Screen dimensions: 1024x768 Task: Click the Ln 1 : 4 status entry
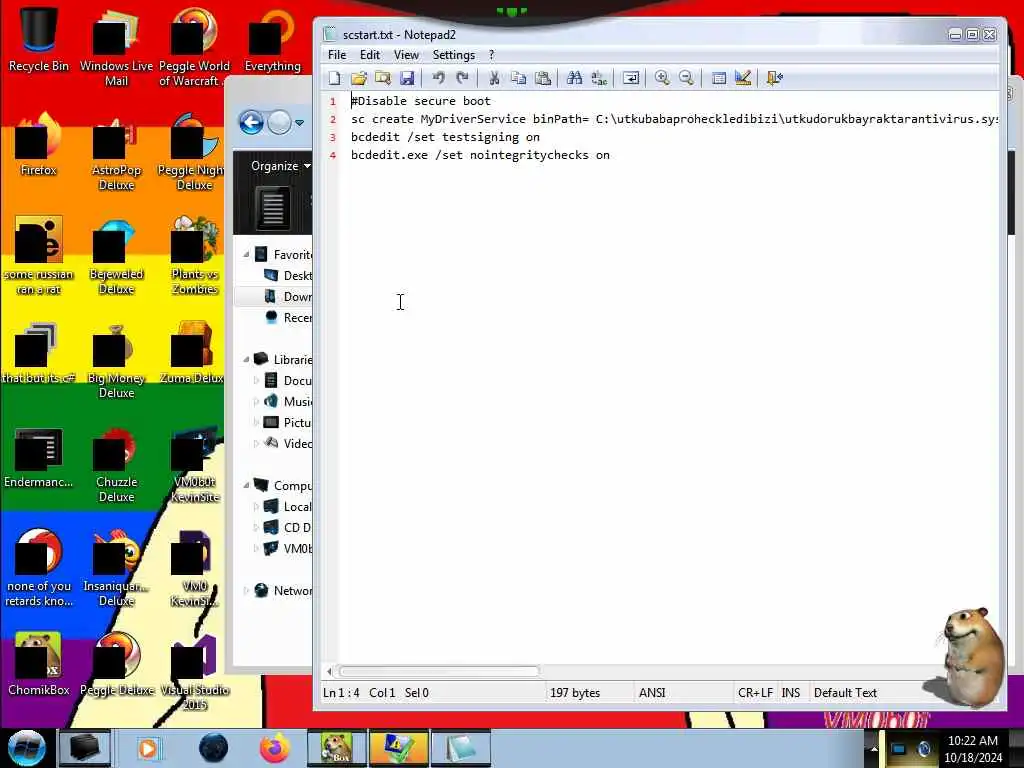pos(341,693)
